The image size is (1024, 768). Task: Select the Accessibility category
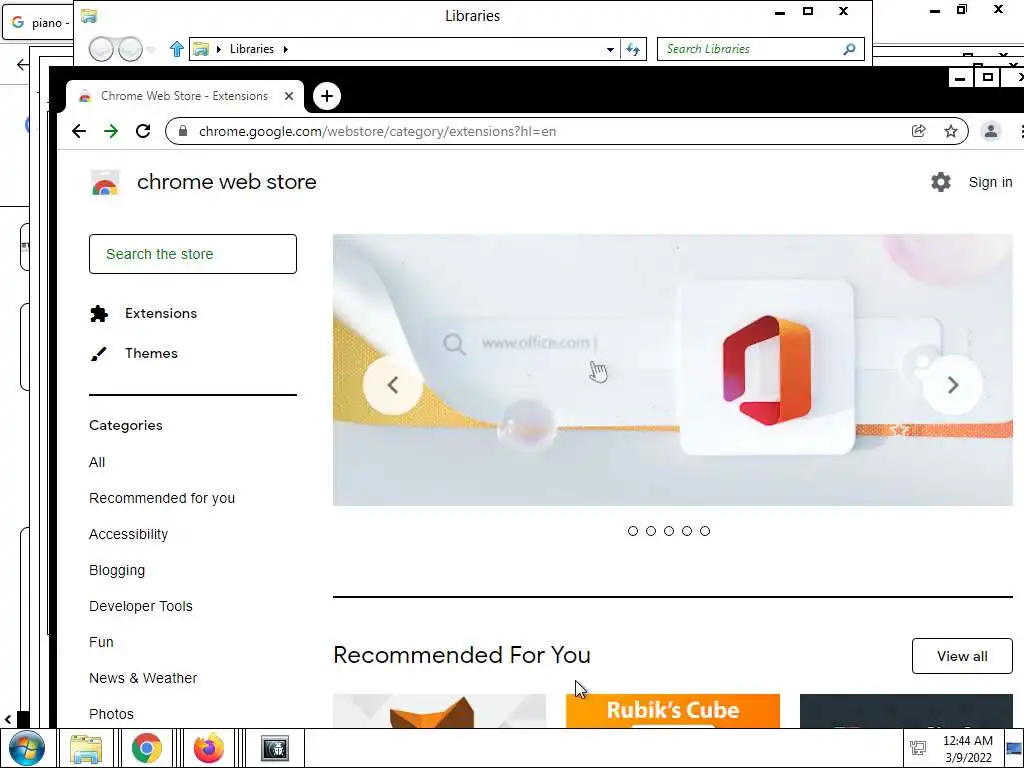(129, 534)
